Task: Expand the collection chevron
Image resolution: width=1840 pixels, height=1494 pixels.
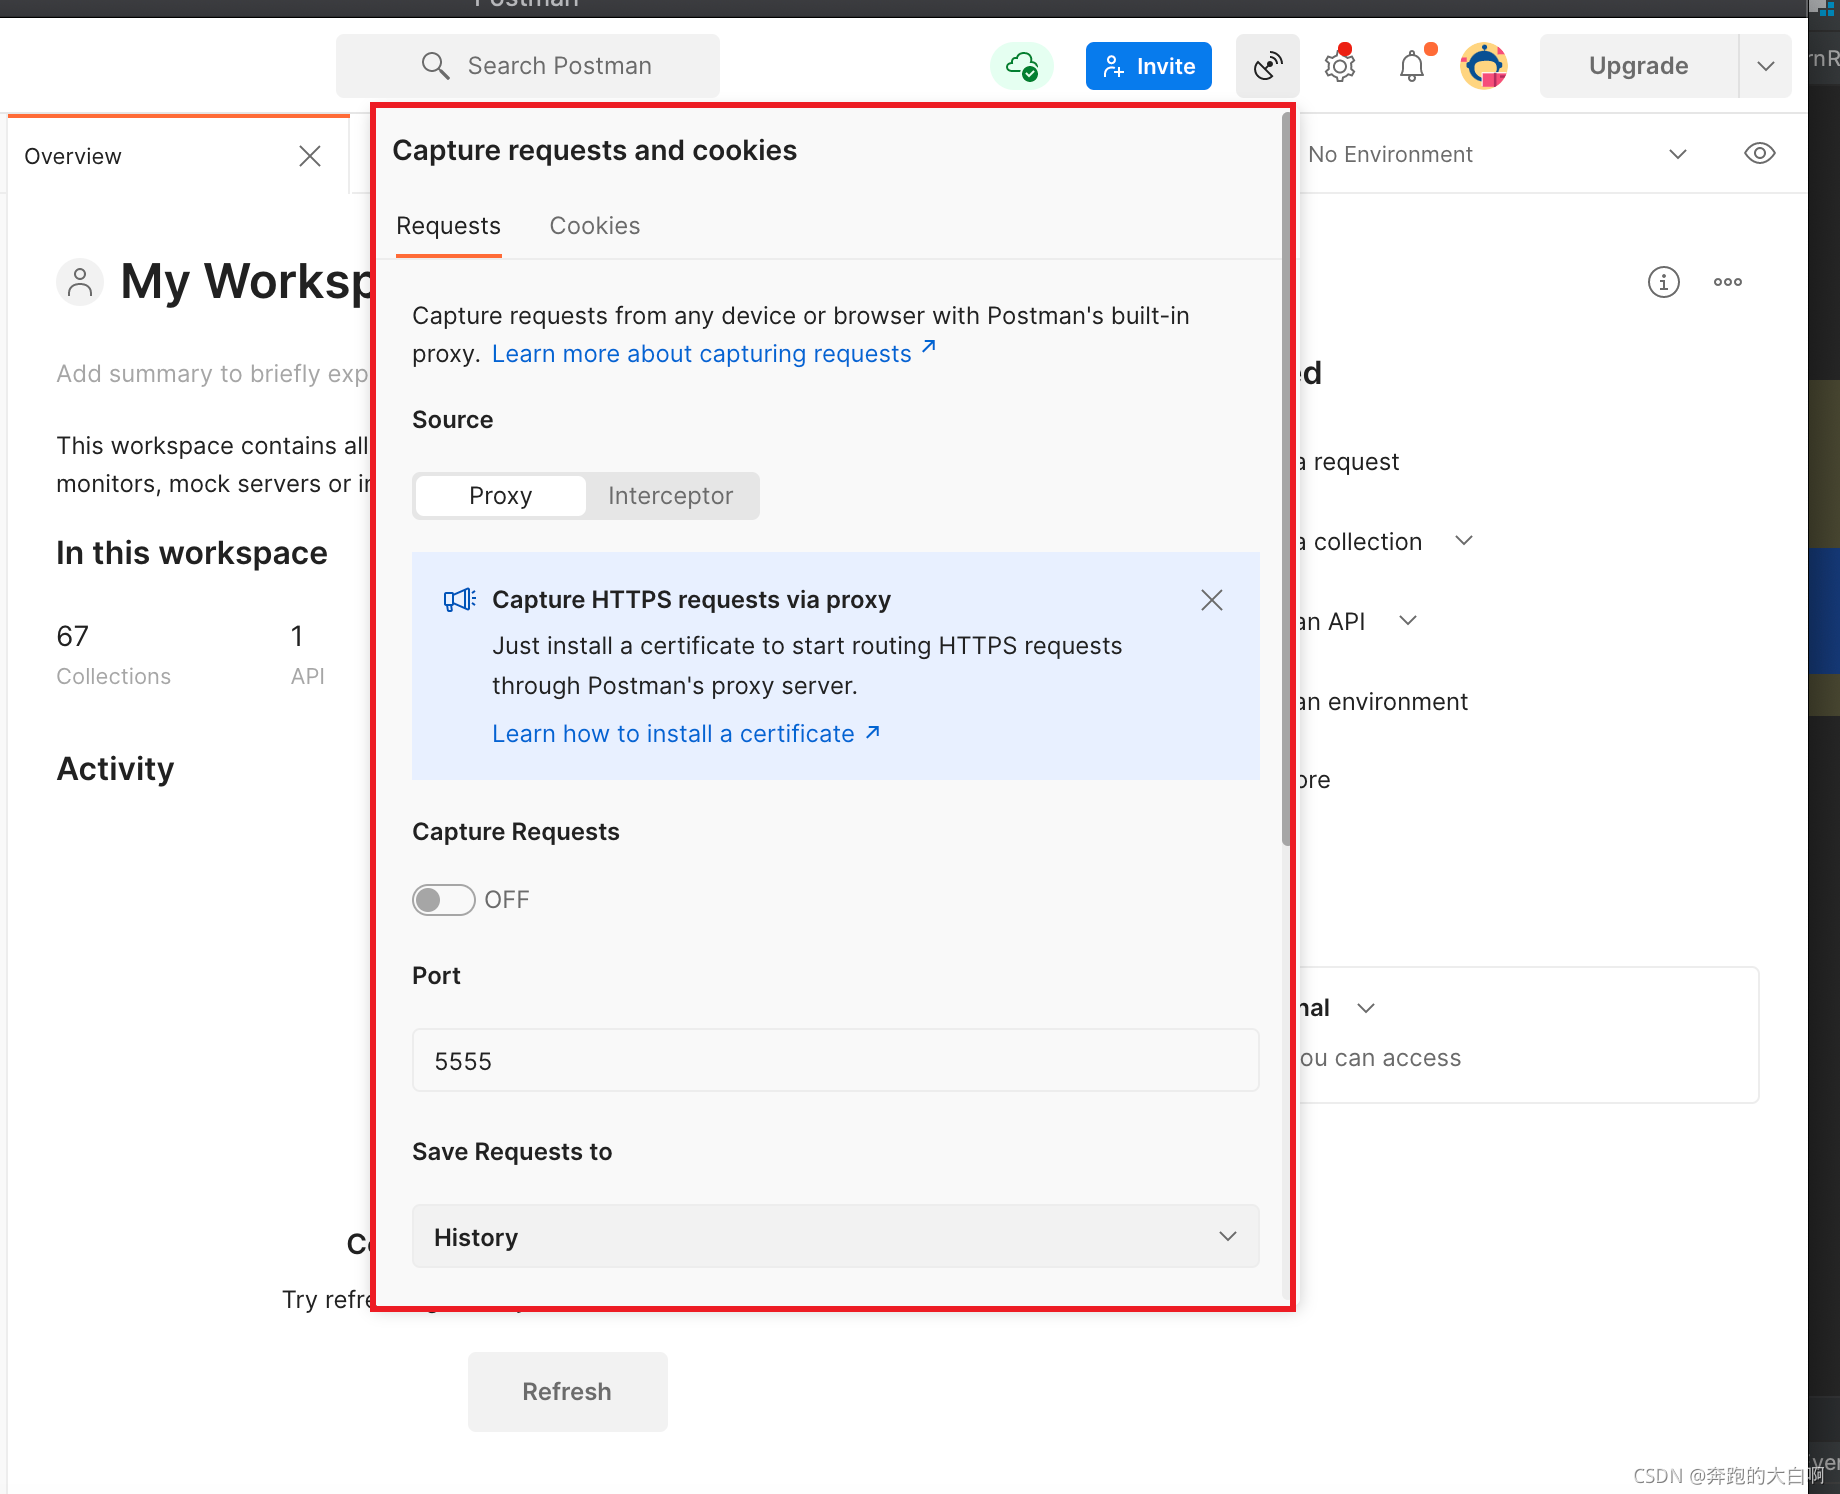Action: click(x=1463, y=541)
